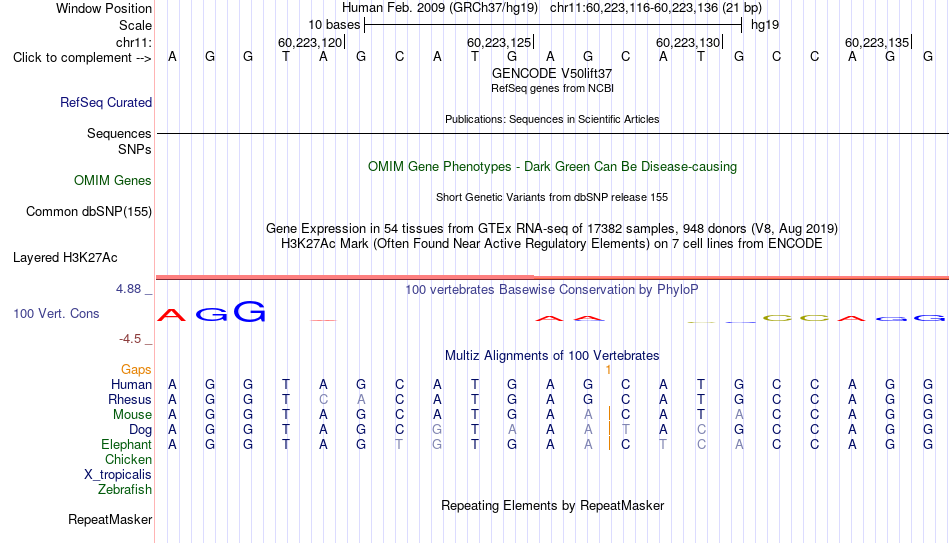Click the SNPs track label
950x543 pixels.
coord(135,150)
